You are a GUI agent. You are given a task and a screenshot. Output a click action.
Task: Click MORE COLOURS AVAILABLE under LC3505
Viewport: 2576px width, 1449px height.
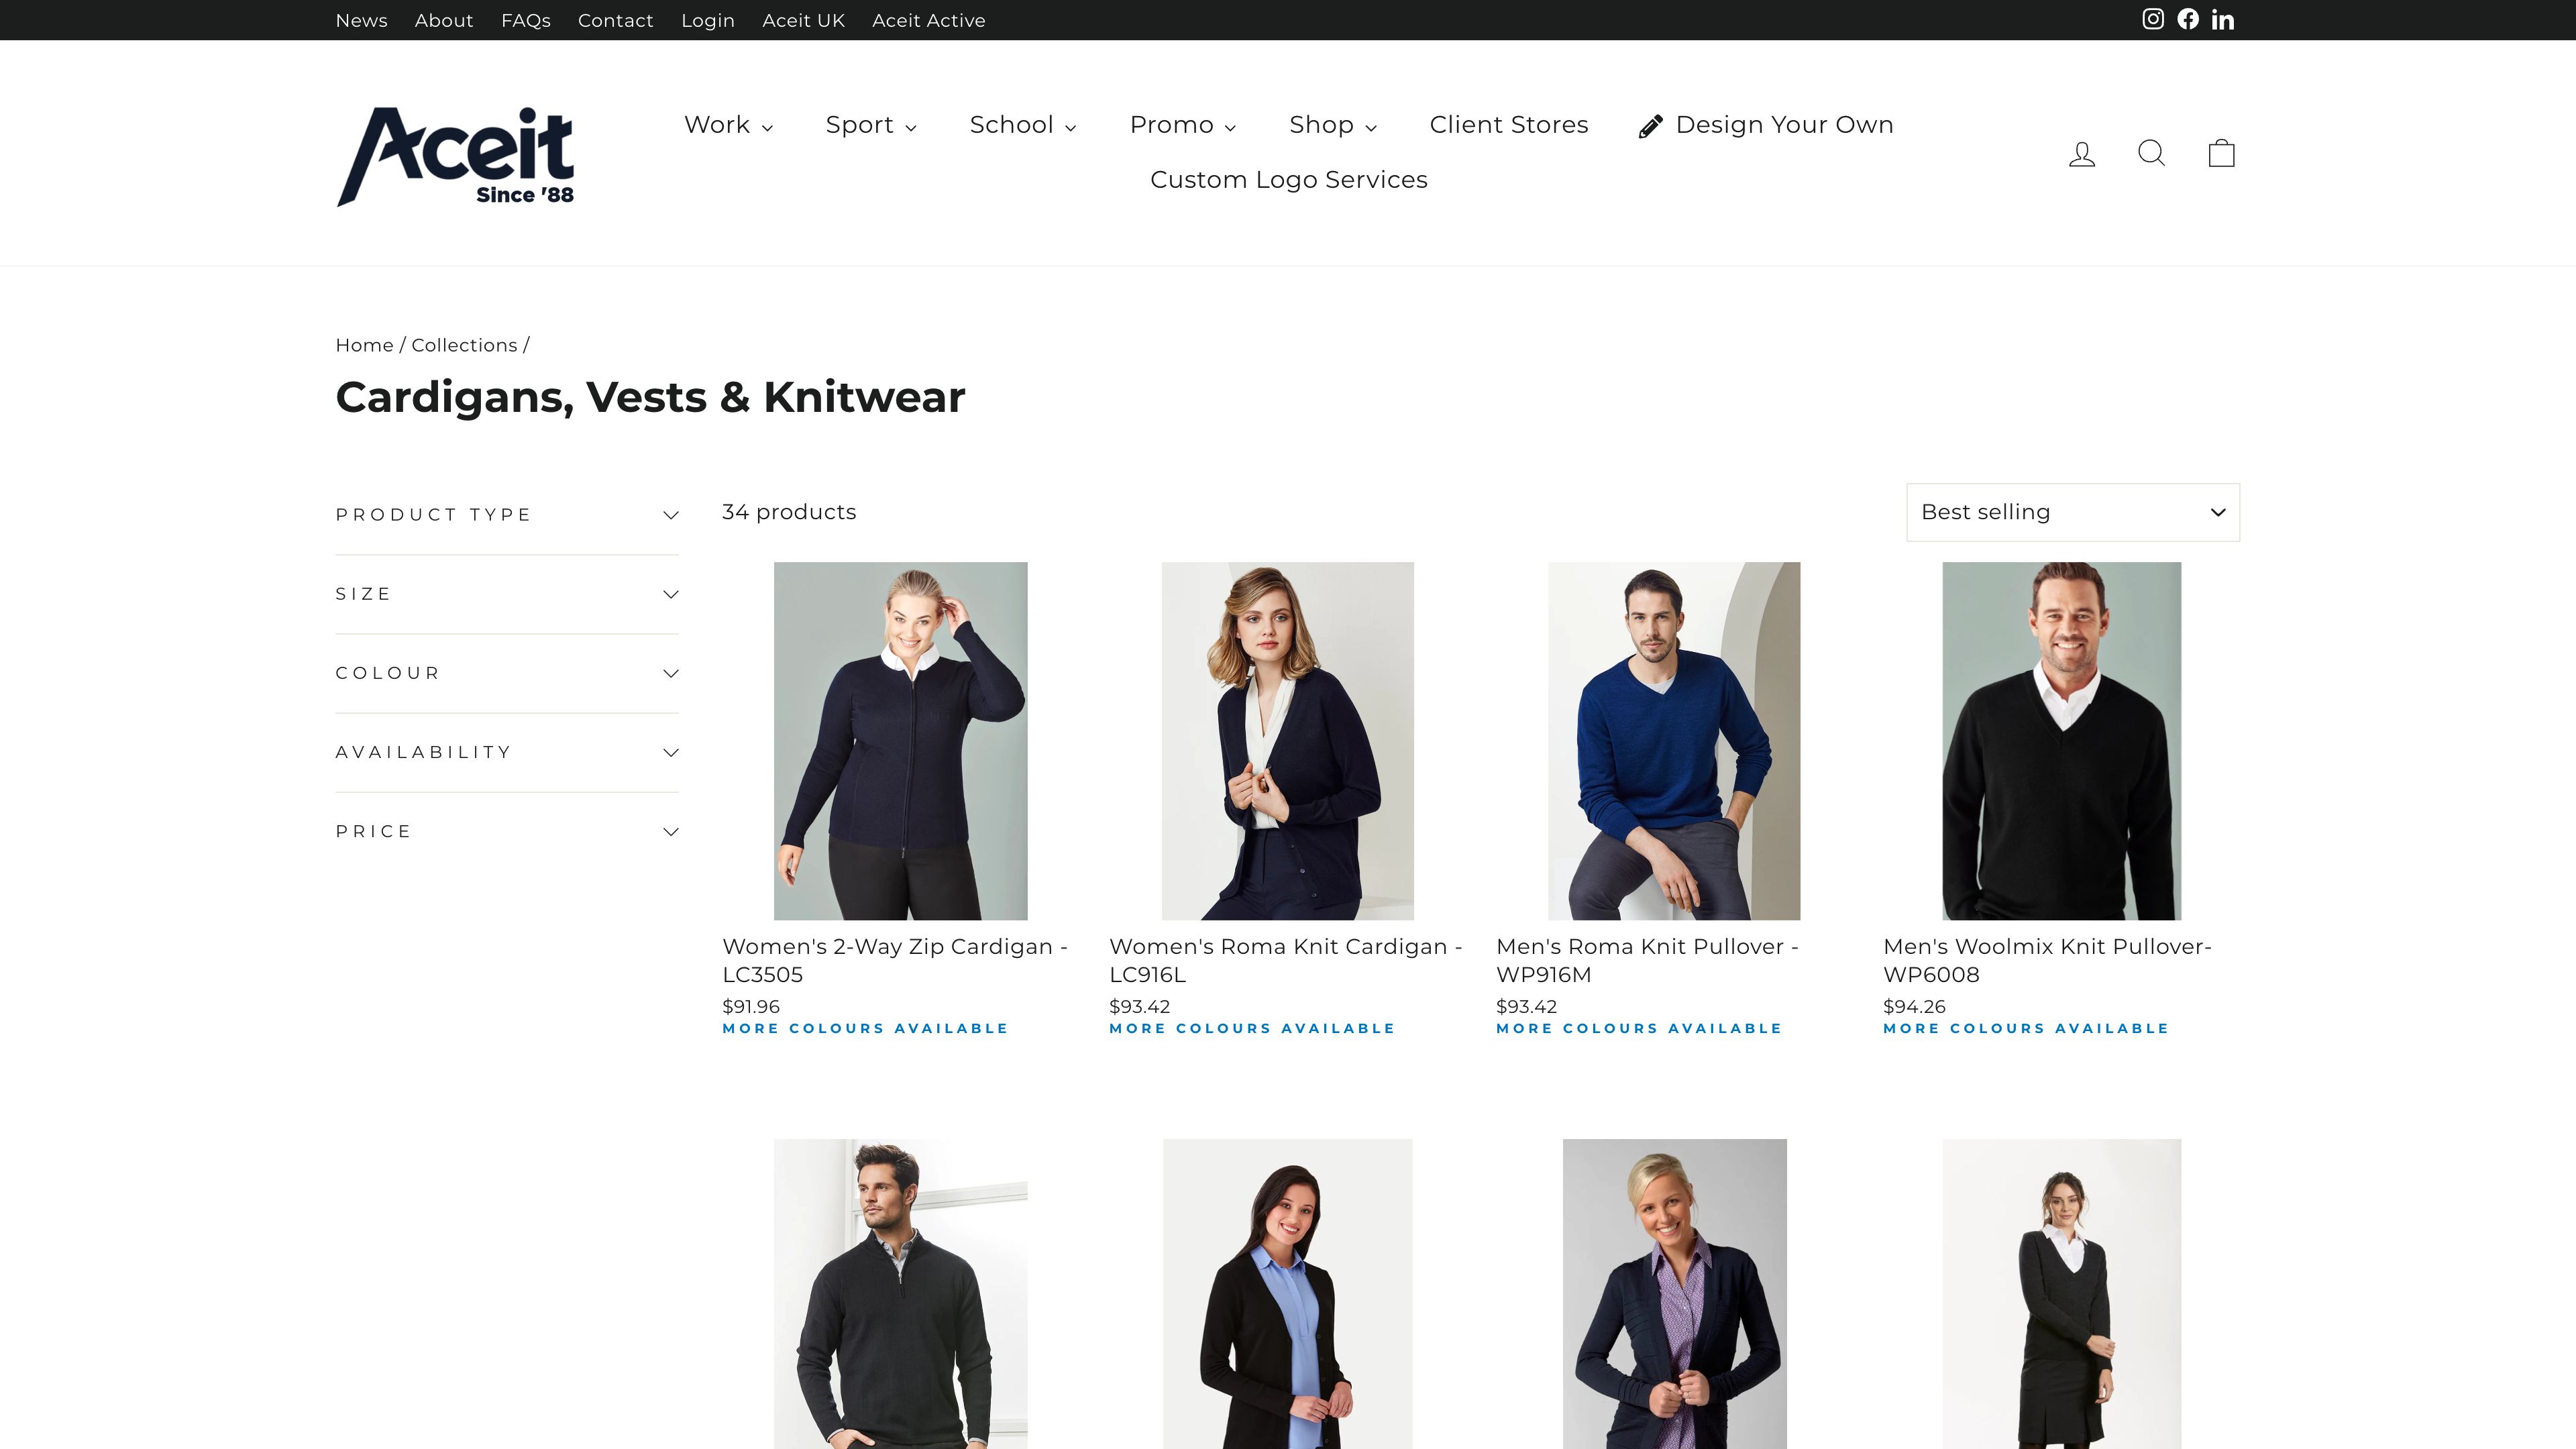click(865, 1028)
